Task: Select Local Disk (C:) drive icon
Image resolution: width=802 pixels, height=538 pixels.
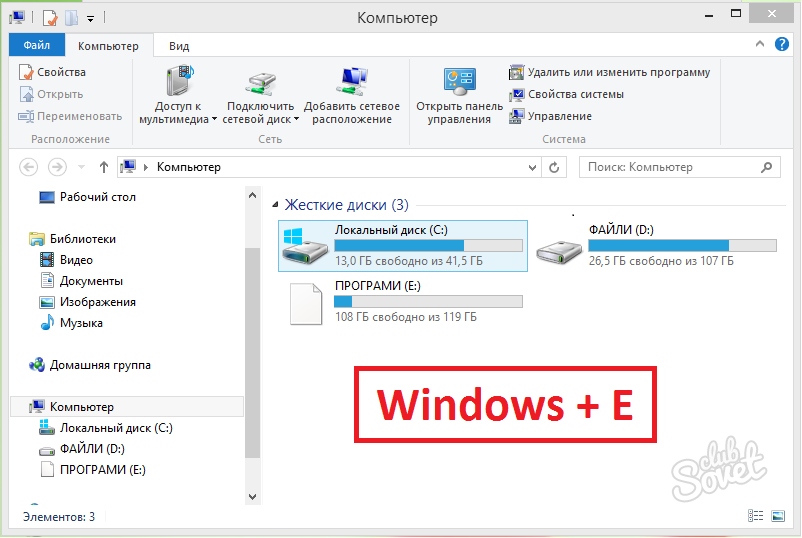Action: [x=308, y=247]
